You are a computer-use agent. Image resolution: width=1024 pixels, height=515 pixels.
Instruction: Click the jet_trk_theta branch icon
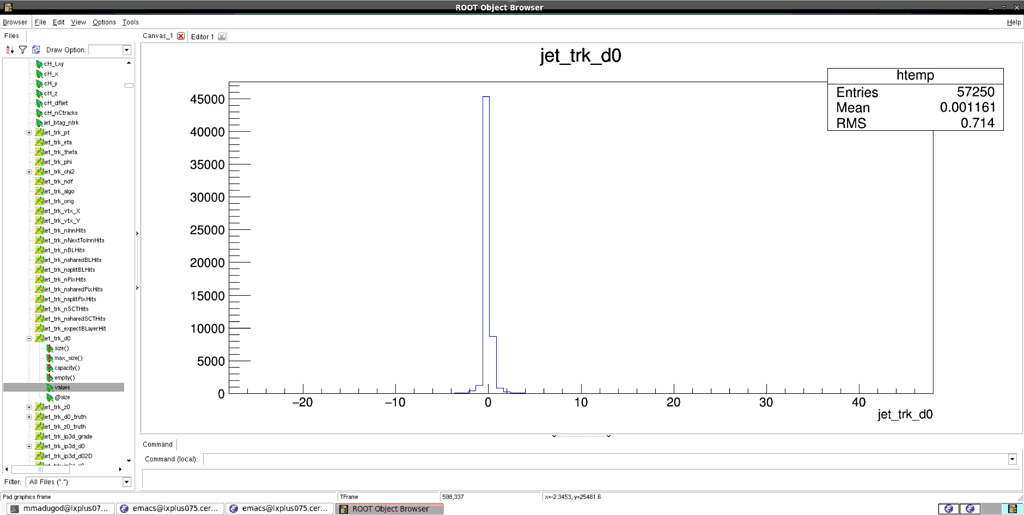pyautogui.click(x=39, y=152)
